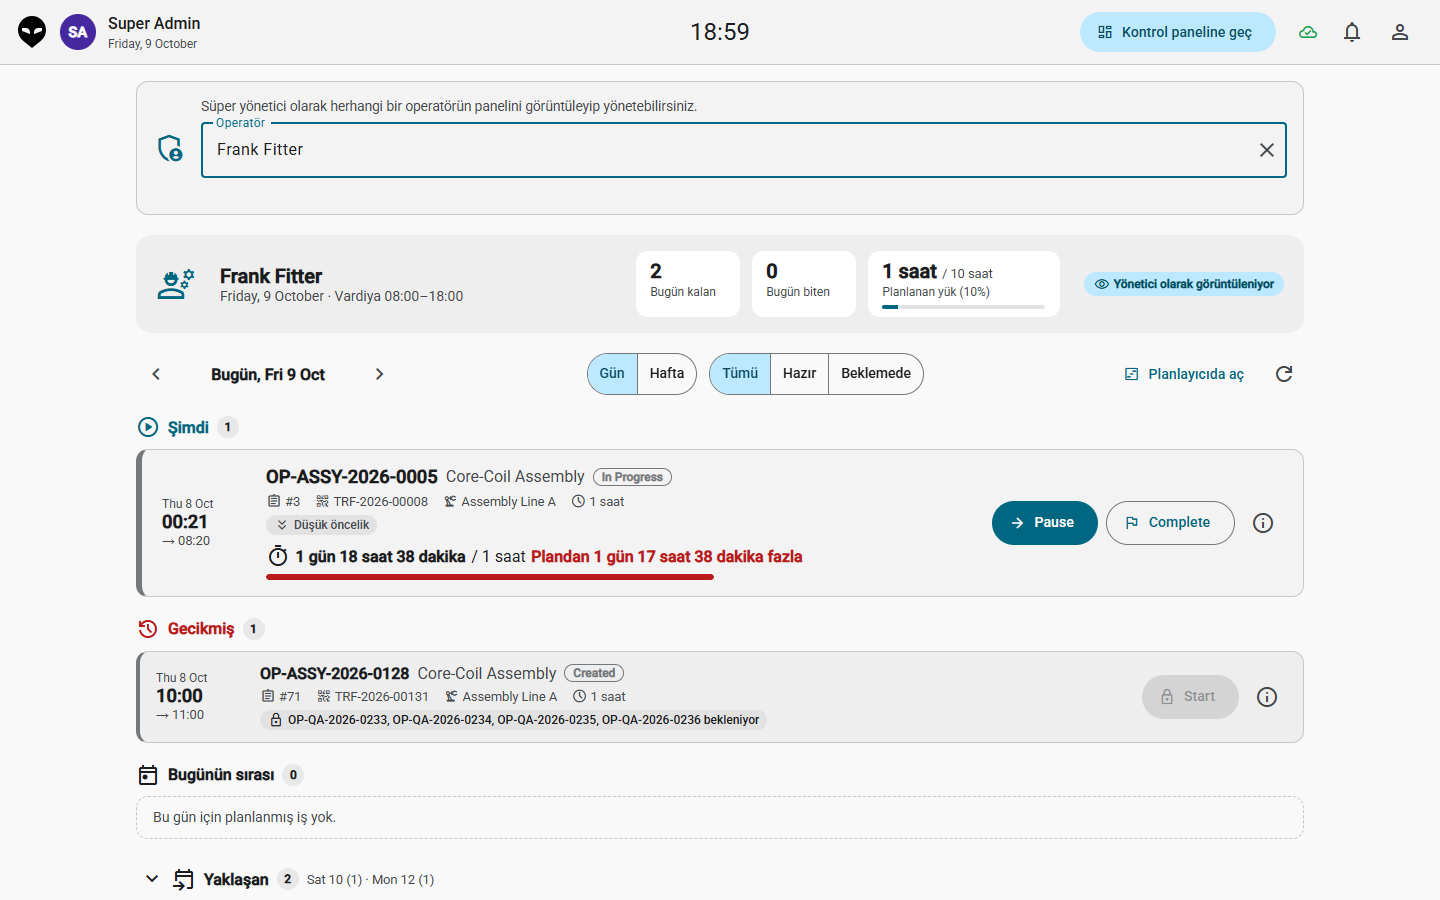1440x900 pixels.
Task: Open Planlayıcıda aç link
Action: click(1184, 374)
